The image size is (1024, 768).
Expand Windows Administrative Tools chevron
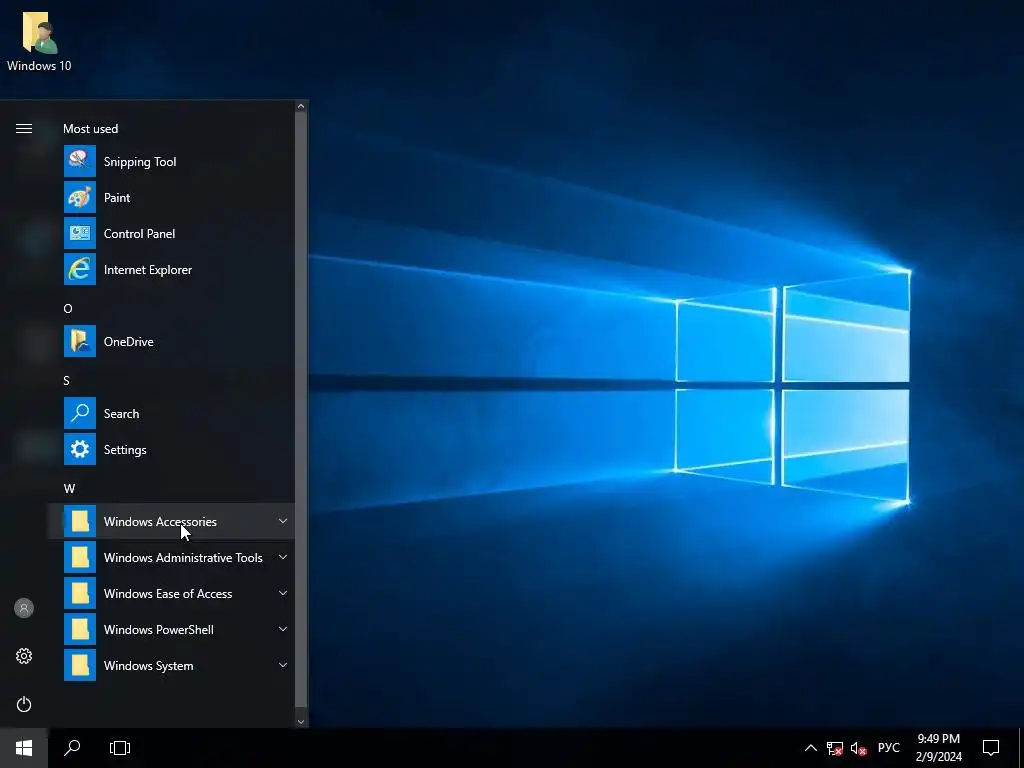(283, 557)
